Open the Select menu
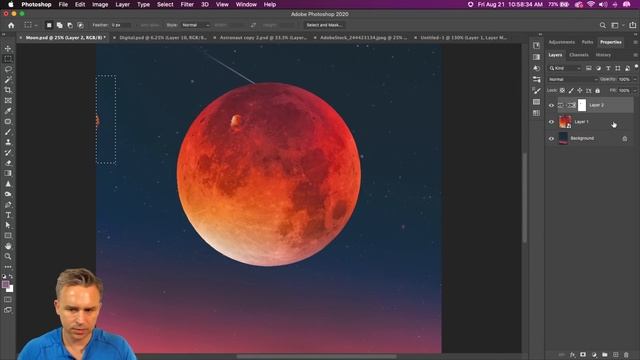 pyautogui.click(x=165, y=4)
